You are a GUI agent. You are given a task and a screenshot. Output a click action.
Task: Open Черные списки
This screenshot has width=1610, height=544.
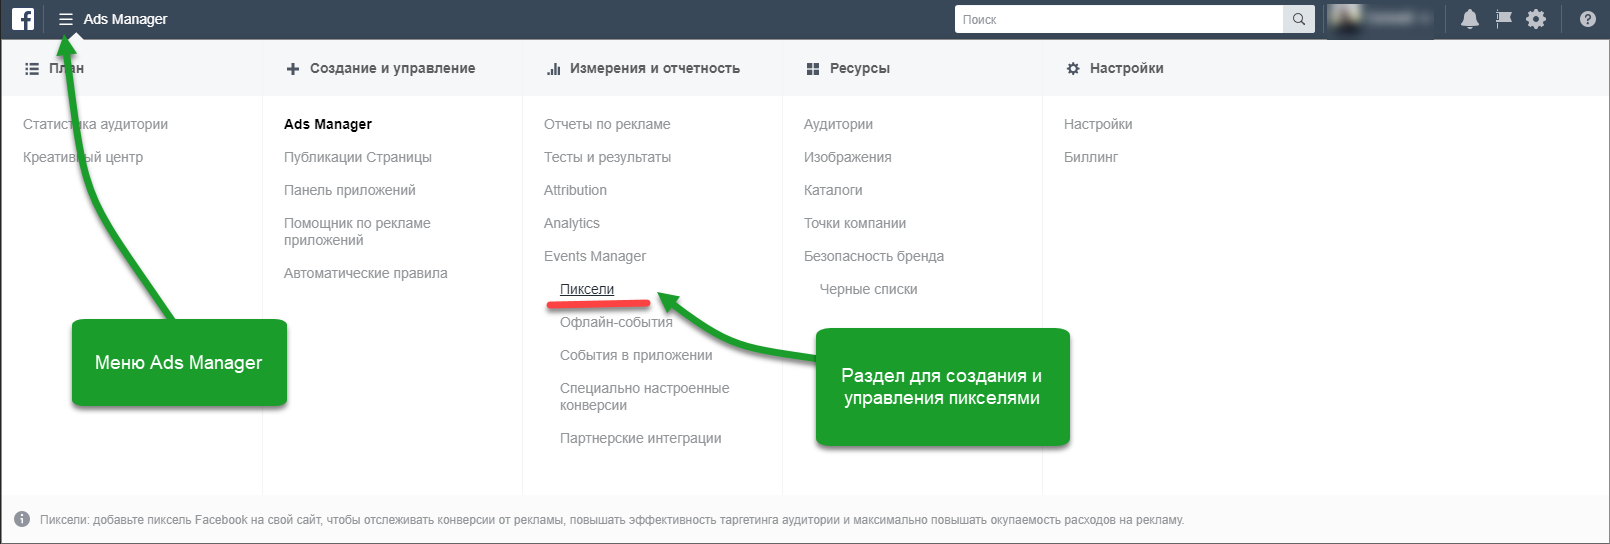tap(869, 289)
